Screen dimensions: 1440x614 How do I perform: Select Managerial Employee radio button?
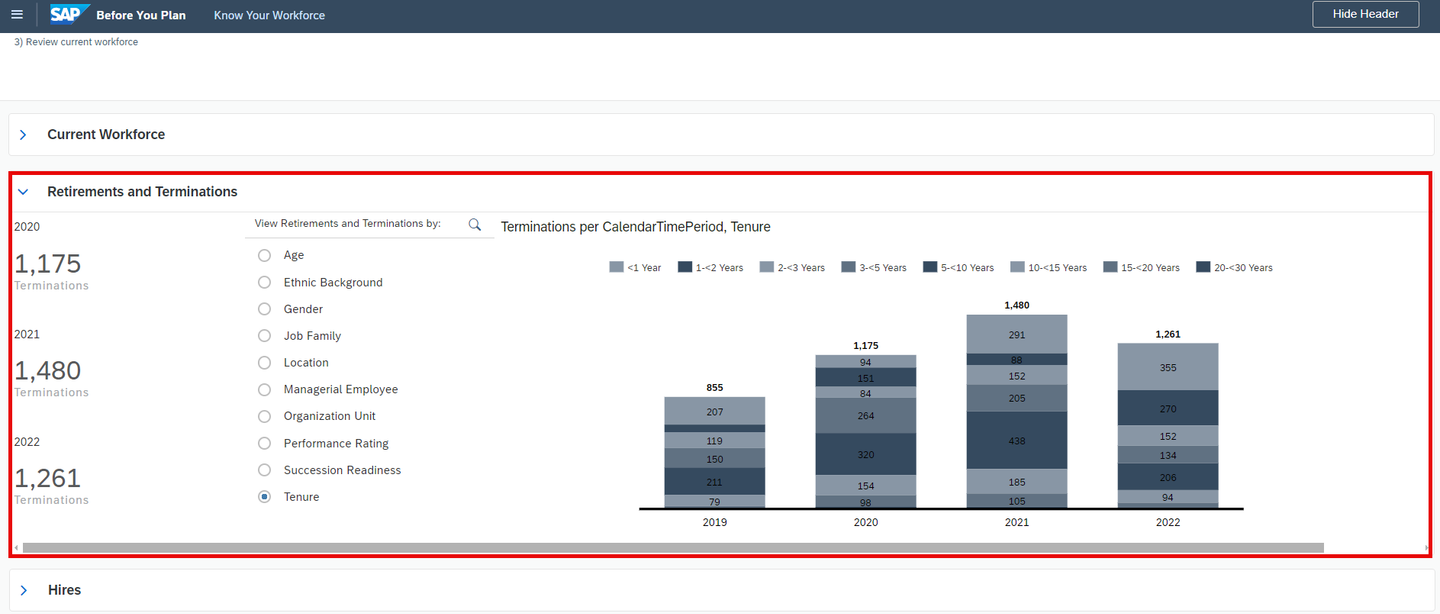point(265,389)
